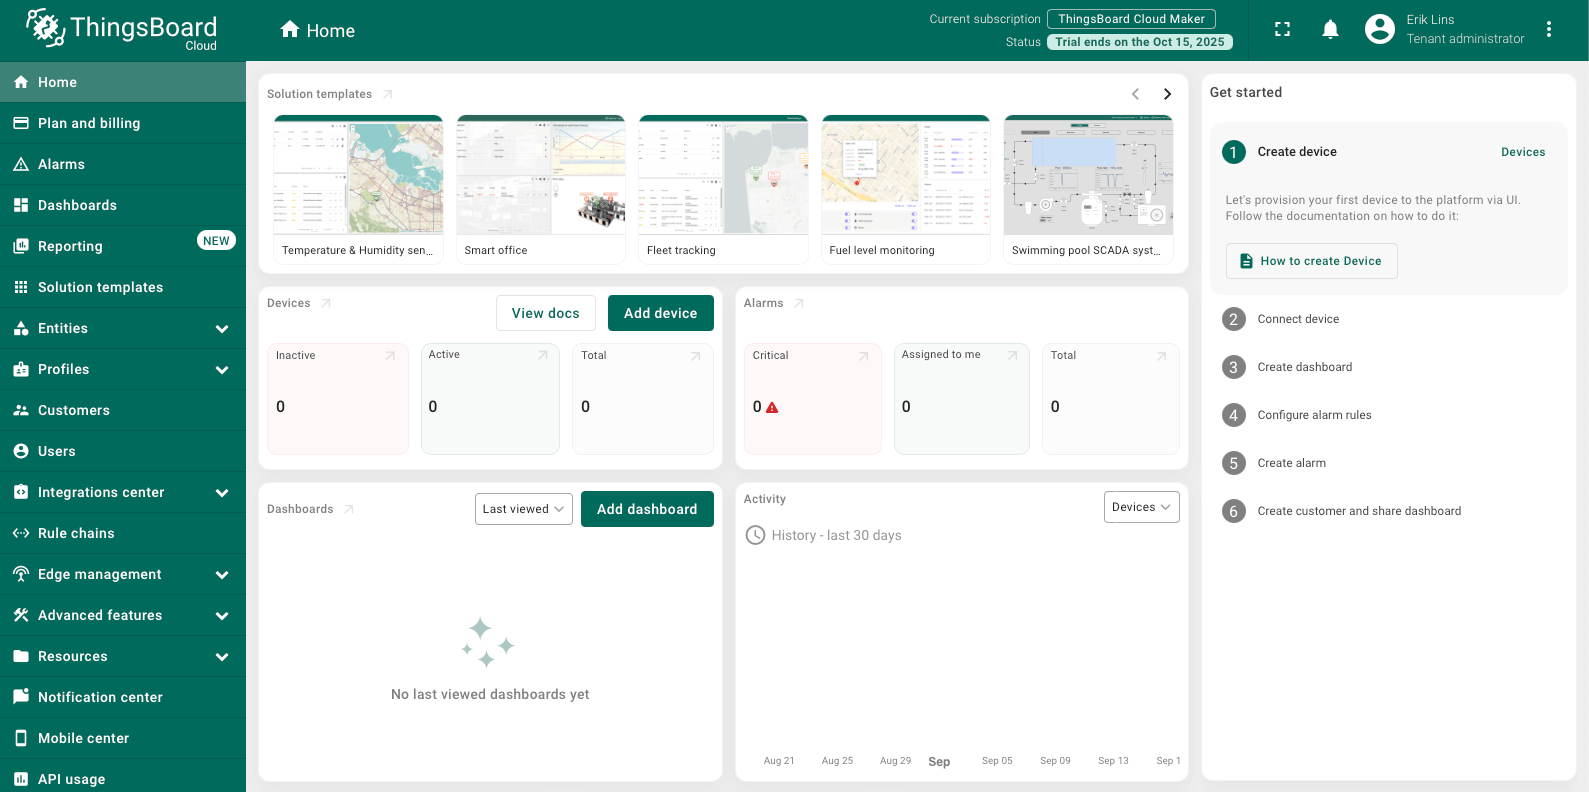
Task: Open the Fleet tracking template thumbnail
Action: tap(723, 176)
